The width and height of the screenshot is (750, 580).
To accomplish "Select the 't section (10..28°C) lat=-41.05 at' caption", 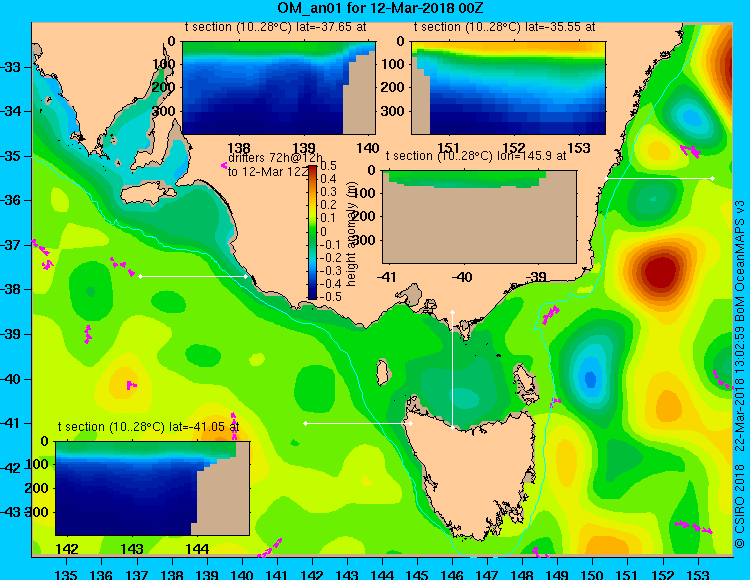I will (x=148, y=427).
